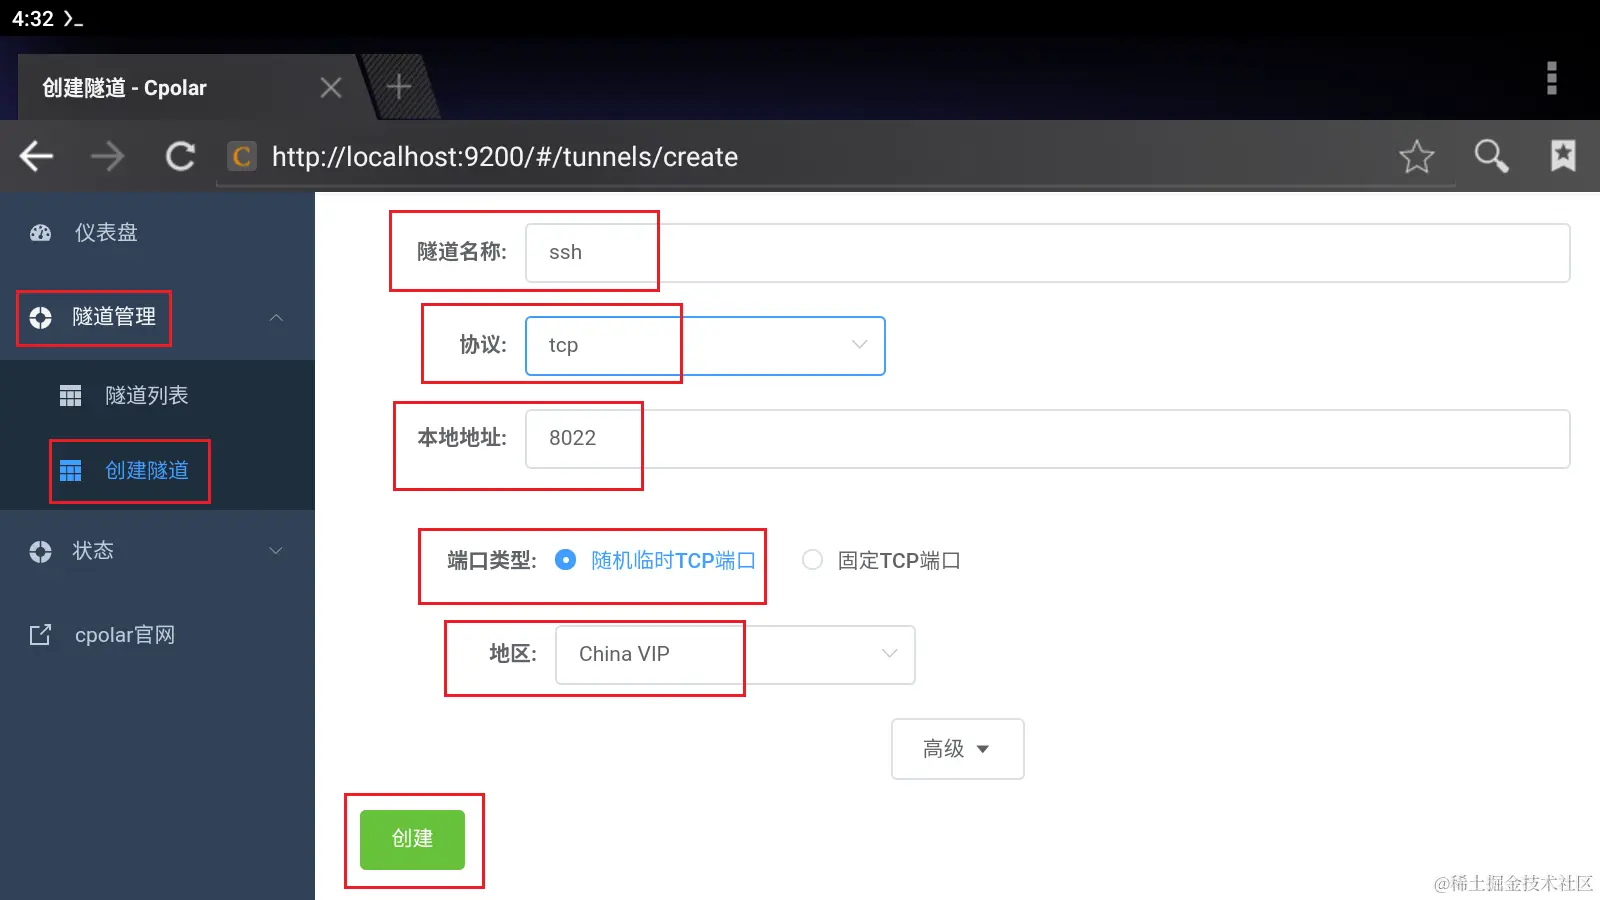Expand 状态 with its down chevron

pos(276,551)
